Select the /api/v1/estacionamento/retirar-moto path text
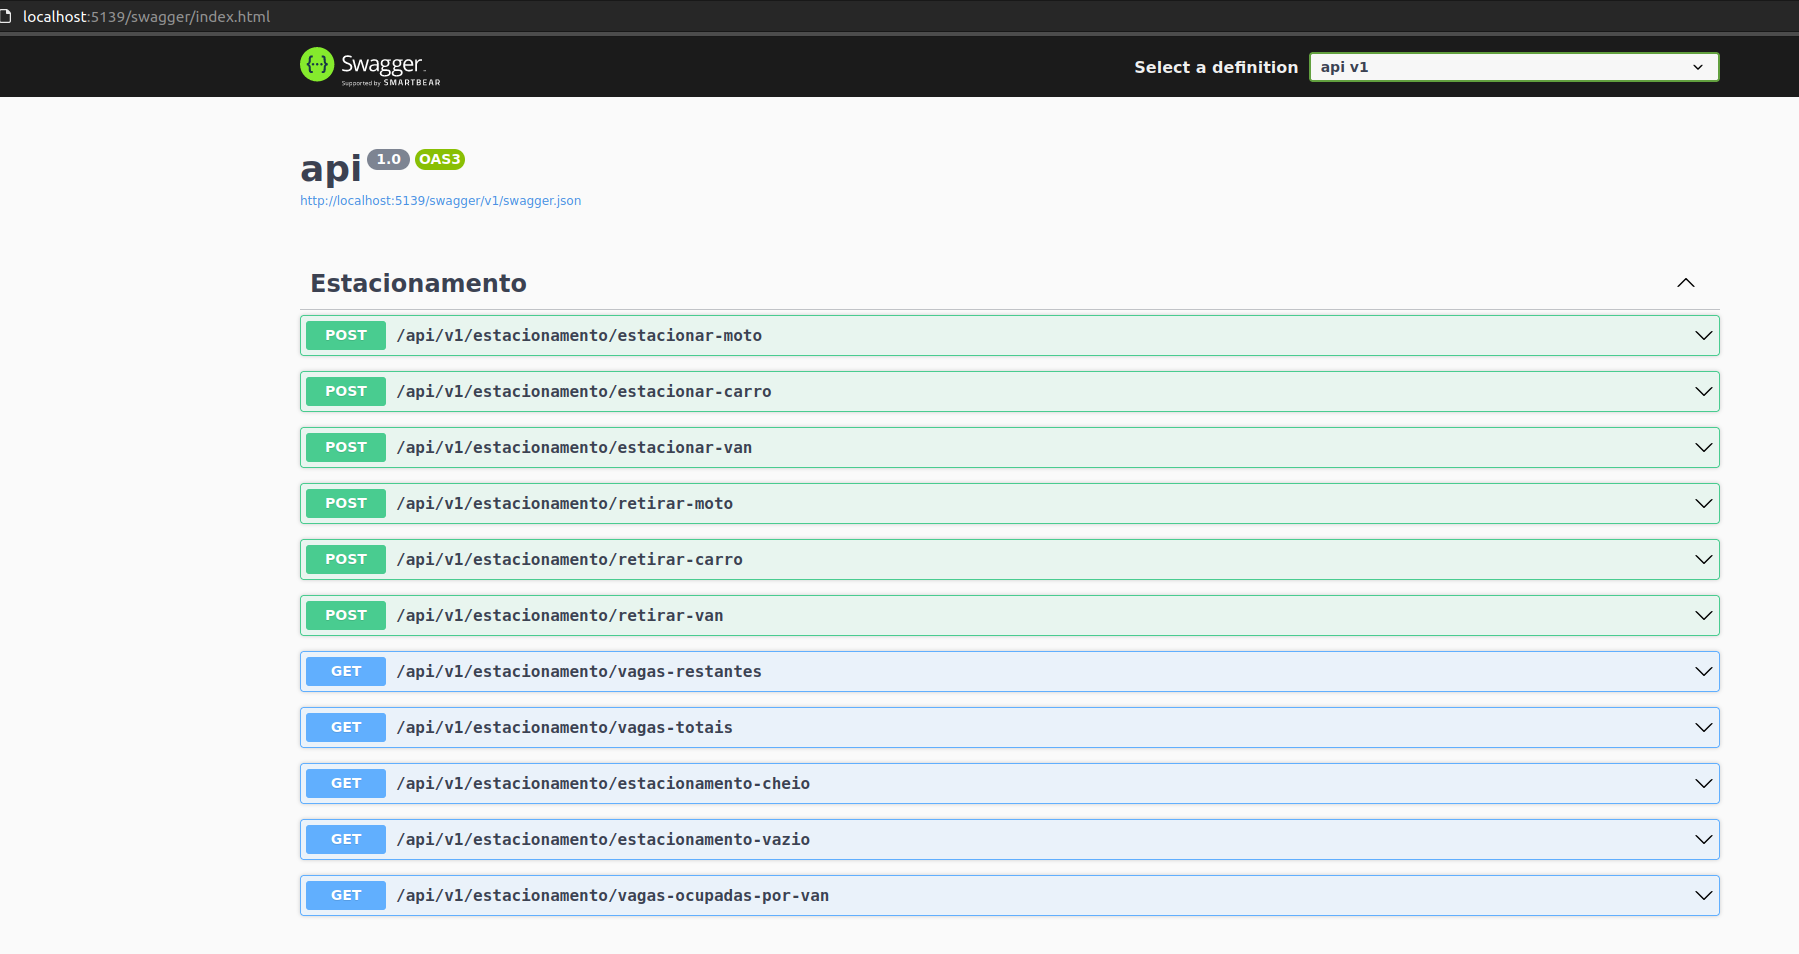This screenshot has height=954, width=1799. coord(565,504)
